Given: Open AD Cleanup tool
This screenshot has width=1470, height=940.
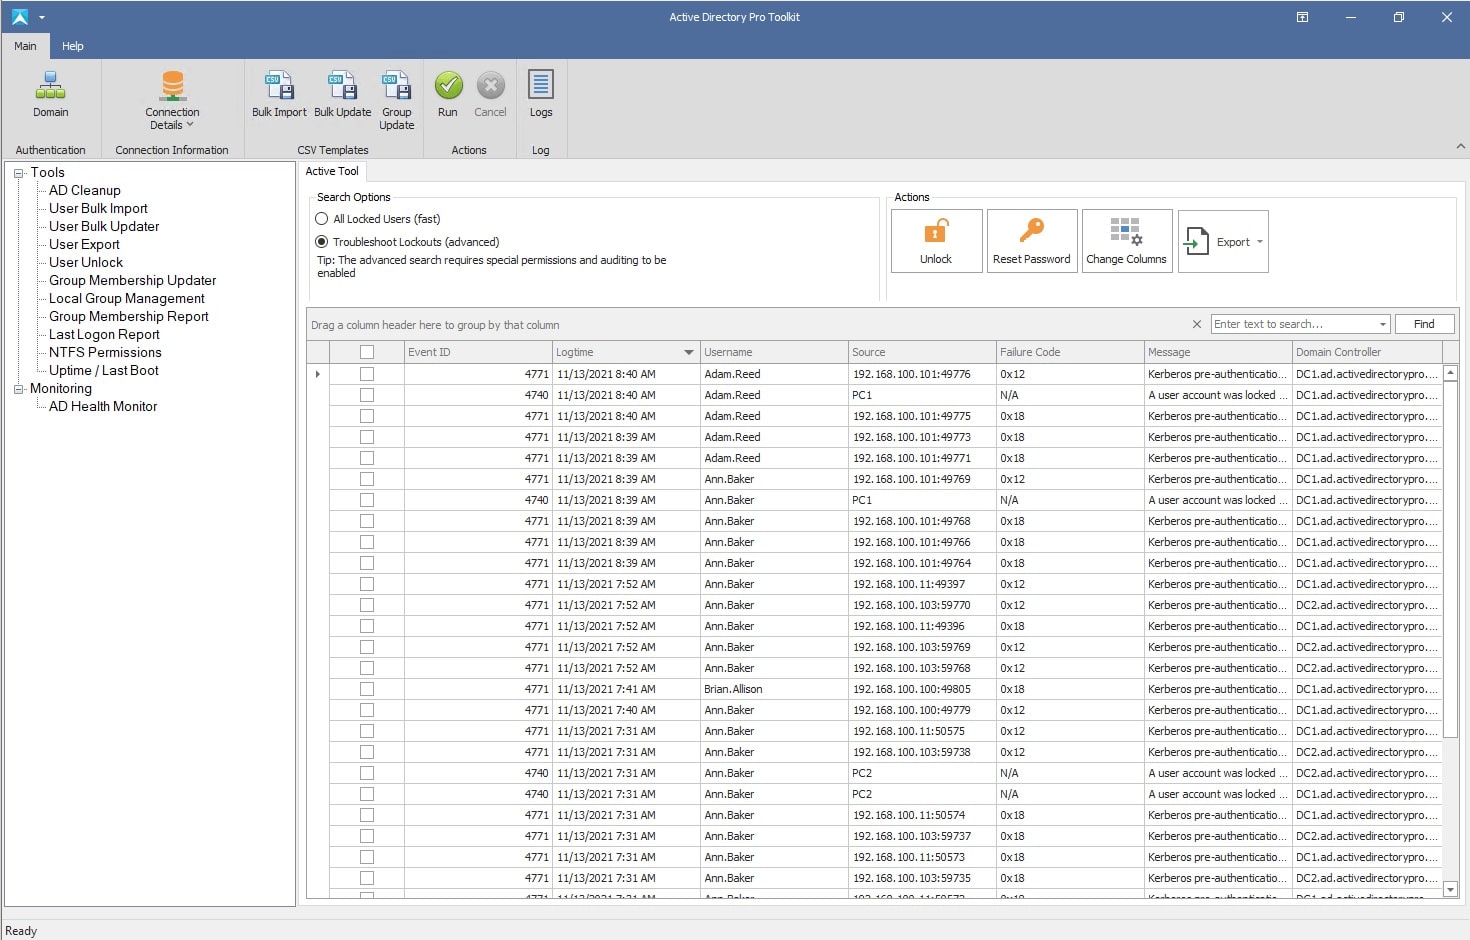Looking at the screenshot, I should [x=85, y=190].
